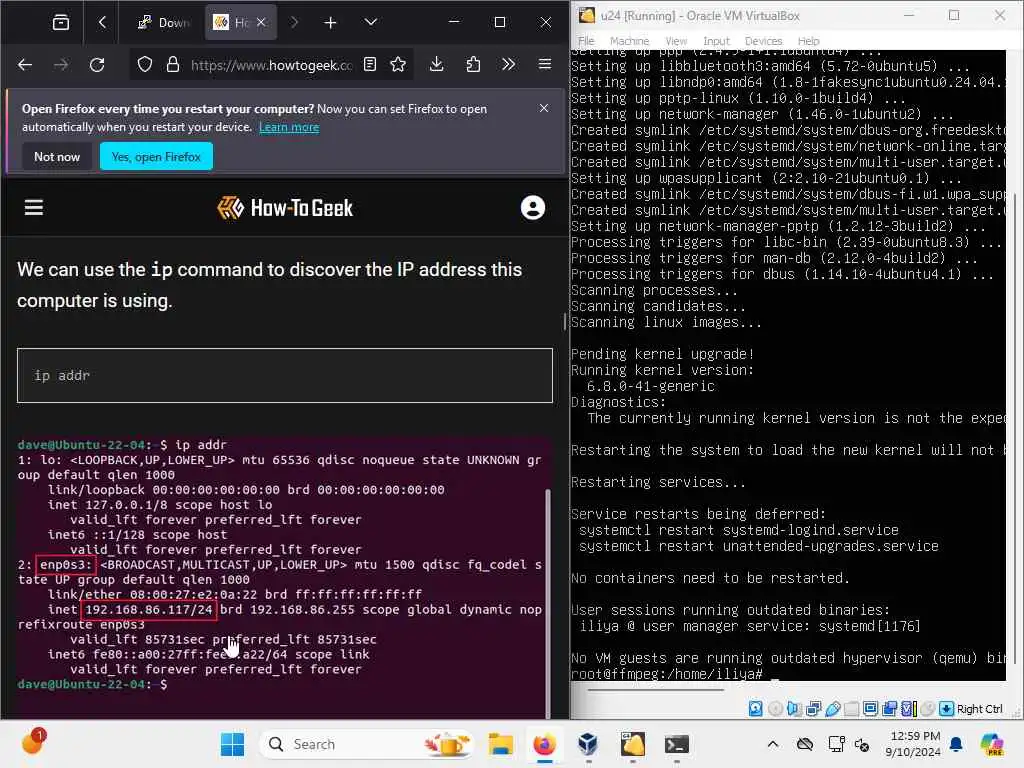Show more Firefox toolbar tools overflow
This screenshot has width=1024, height=768.
pos(508,64)
